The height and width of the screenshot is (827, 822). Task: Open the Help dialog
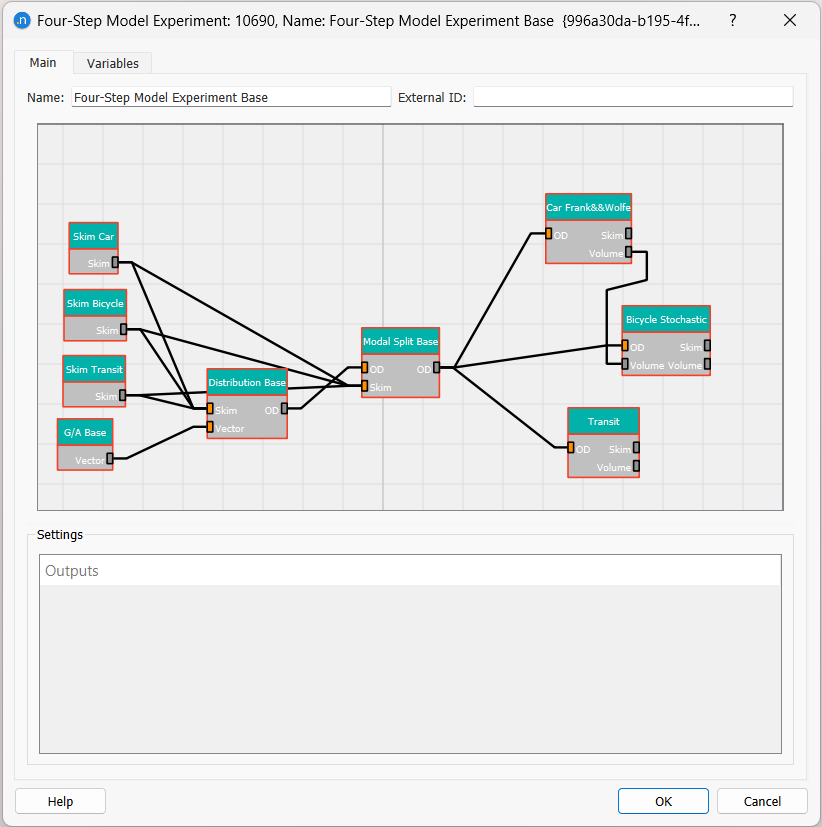point(59,800)
